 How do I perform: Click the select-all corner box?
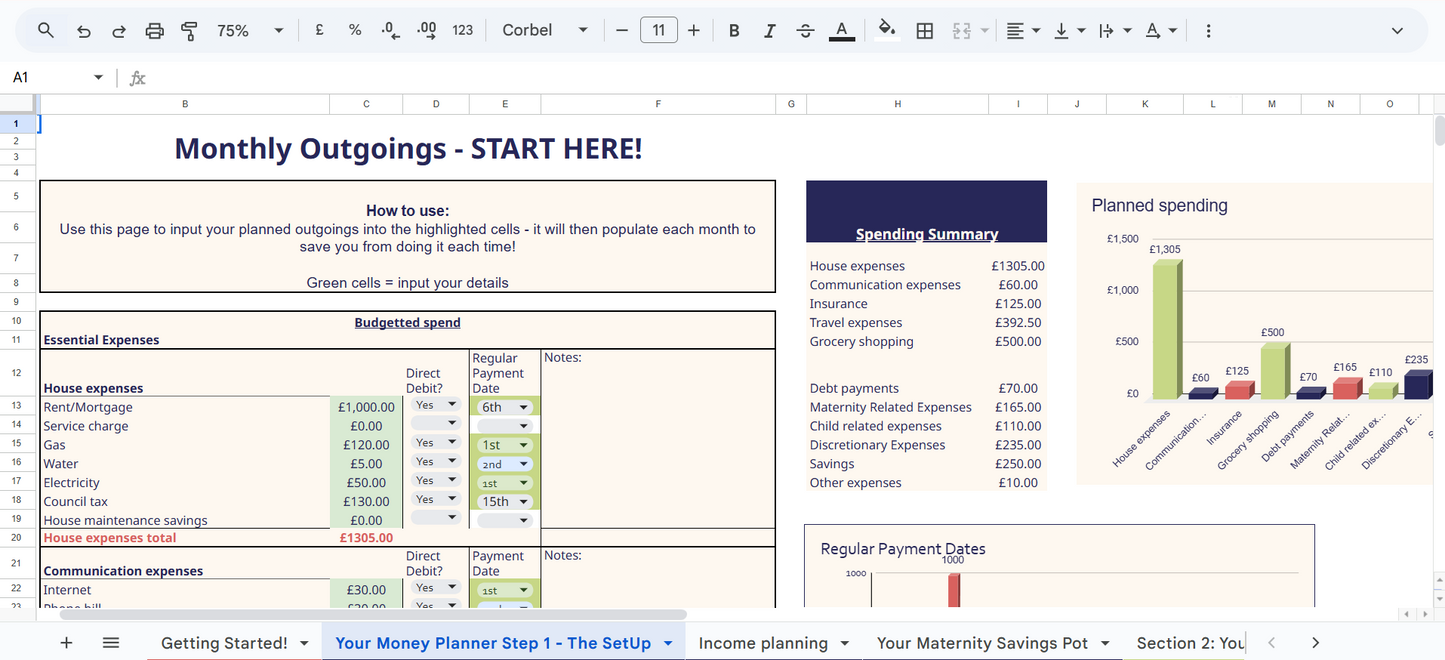point(17,104)
